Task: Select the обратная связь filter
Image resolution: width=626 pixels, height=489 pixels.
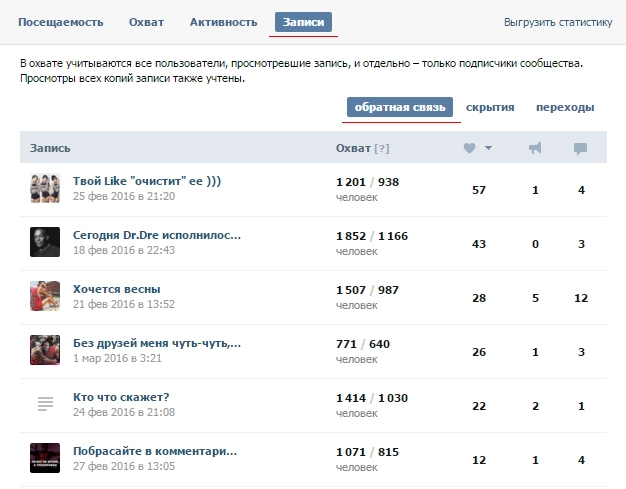Action: point(400,107)
